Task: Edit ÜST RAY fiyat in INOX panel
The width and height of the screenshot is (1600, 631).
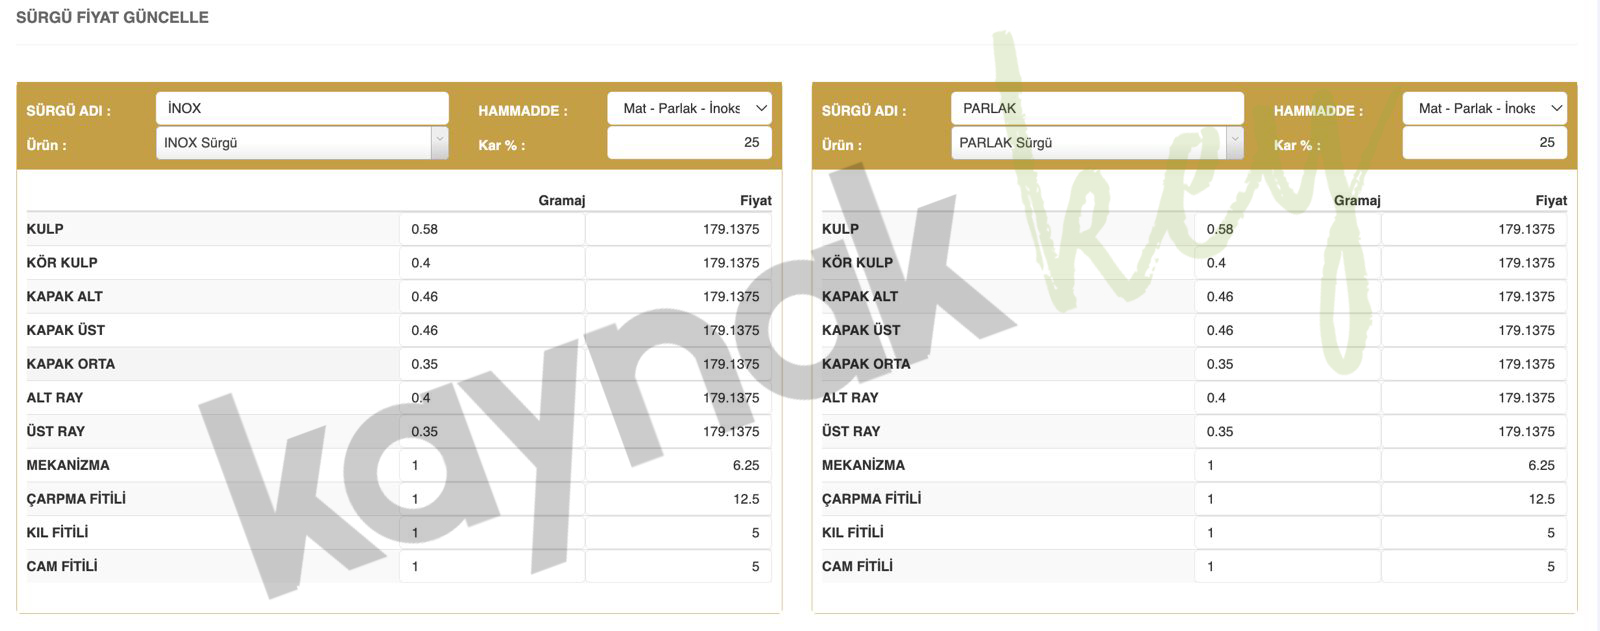Action: pos(679,432)
